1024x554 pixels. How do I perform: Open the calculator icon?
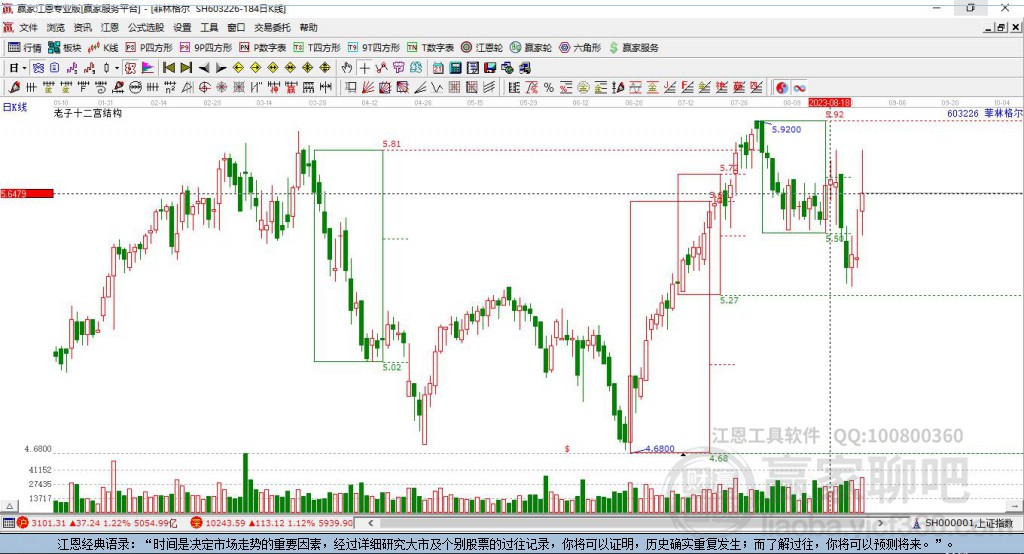tap(455, 68)
